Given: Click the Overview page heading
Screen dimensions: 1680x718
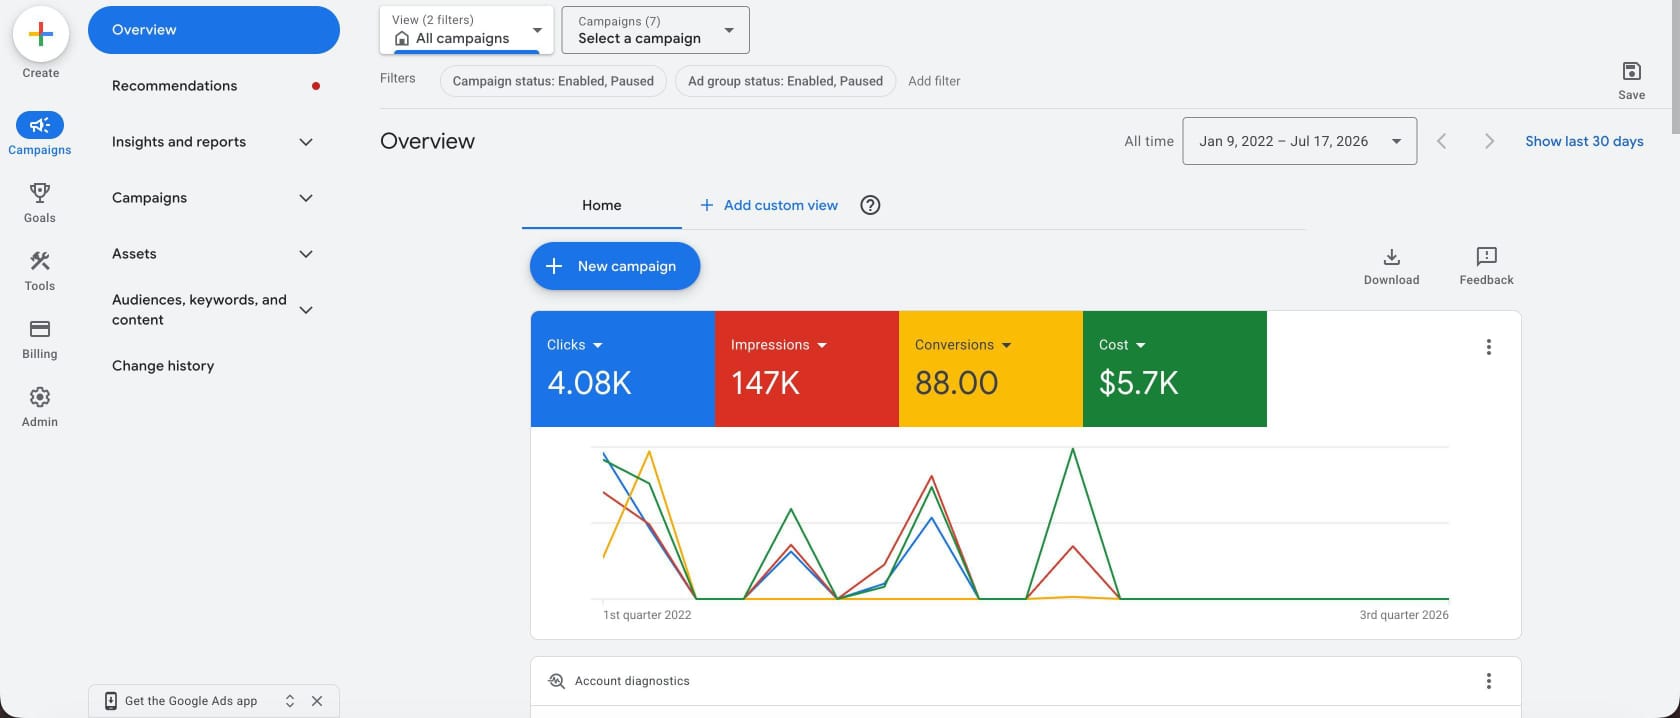Looking at the screenshot, I should click(x=427, y=141).
